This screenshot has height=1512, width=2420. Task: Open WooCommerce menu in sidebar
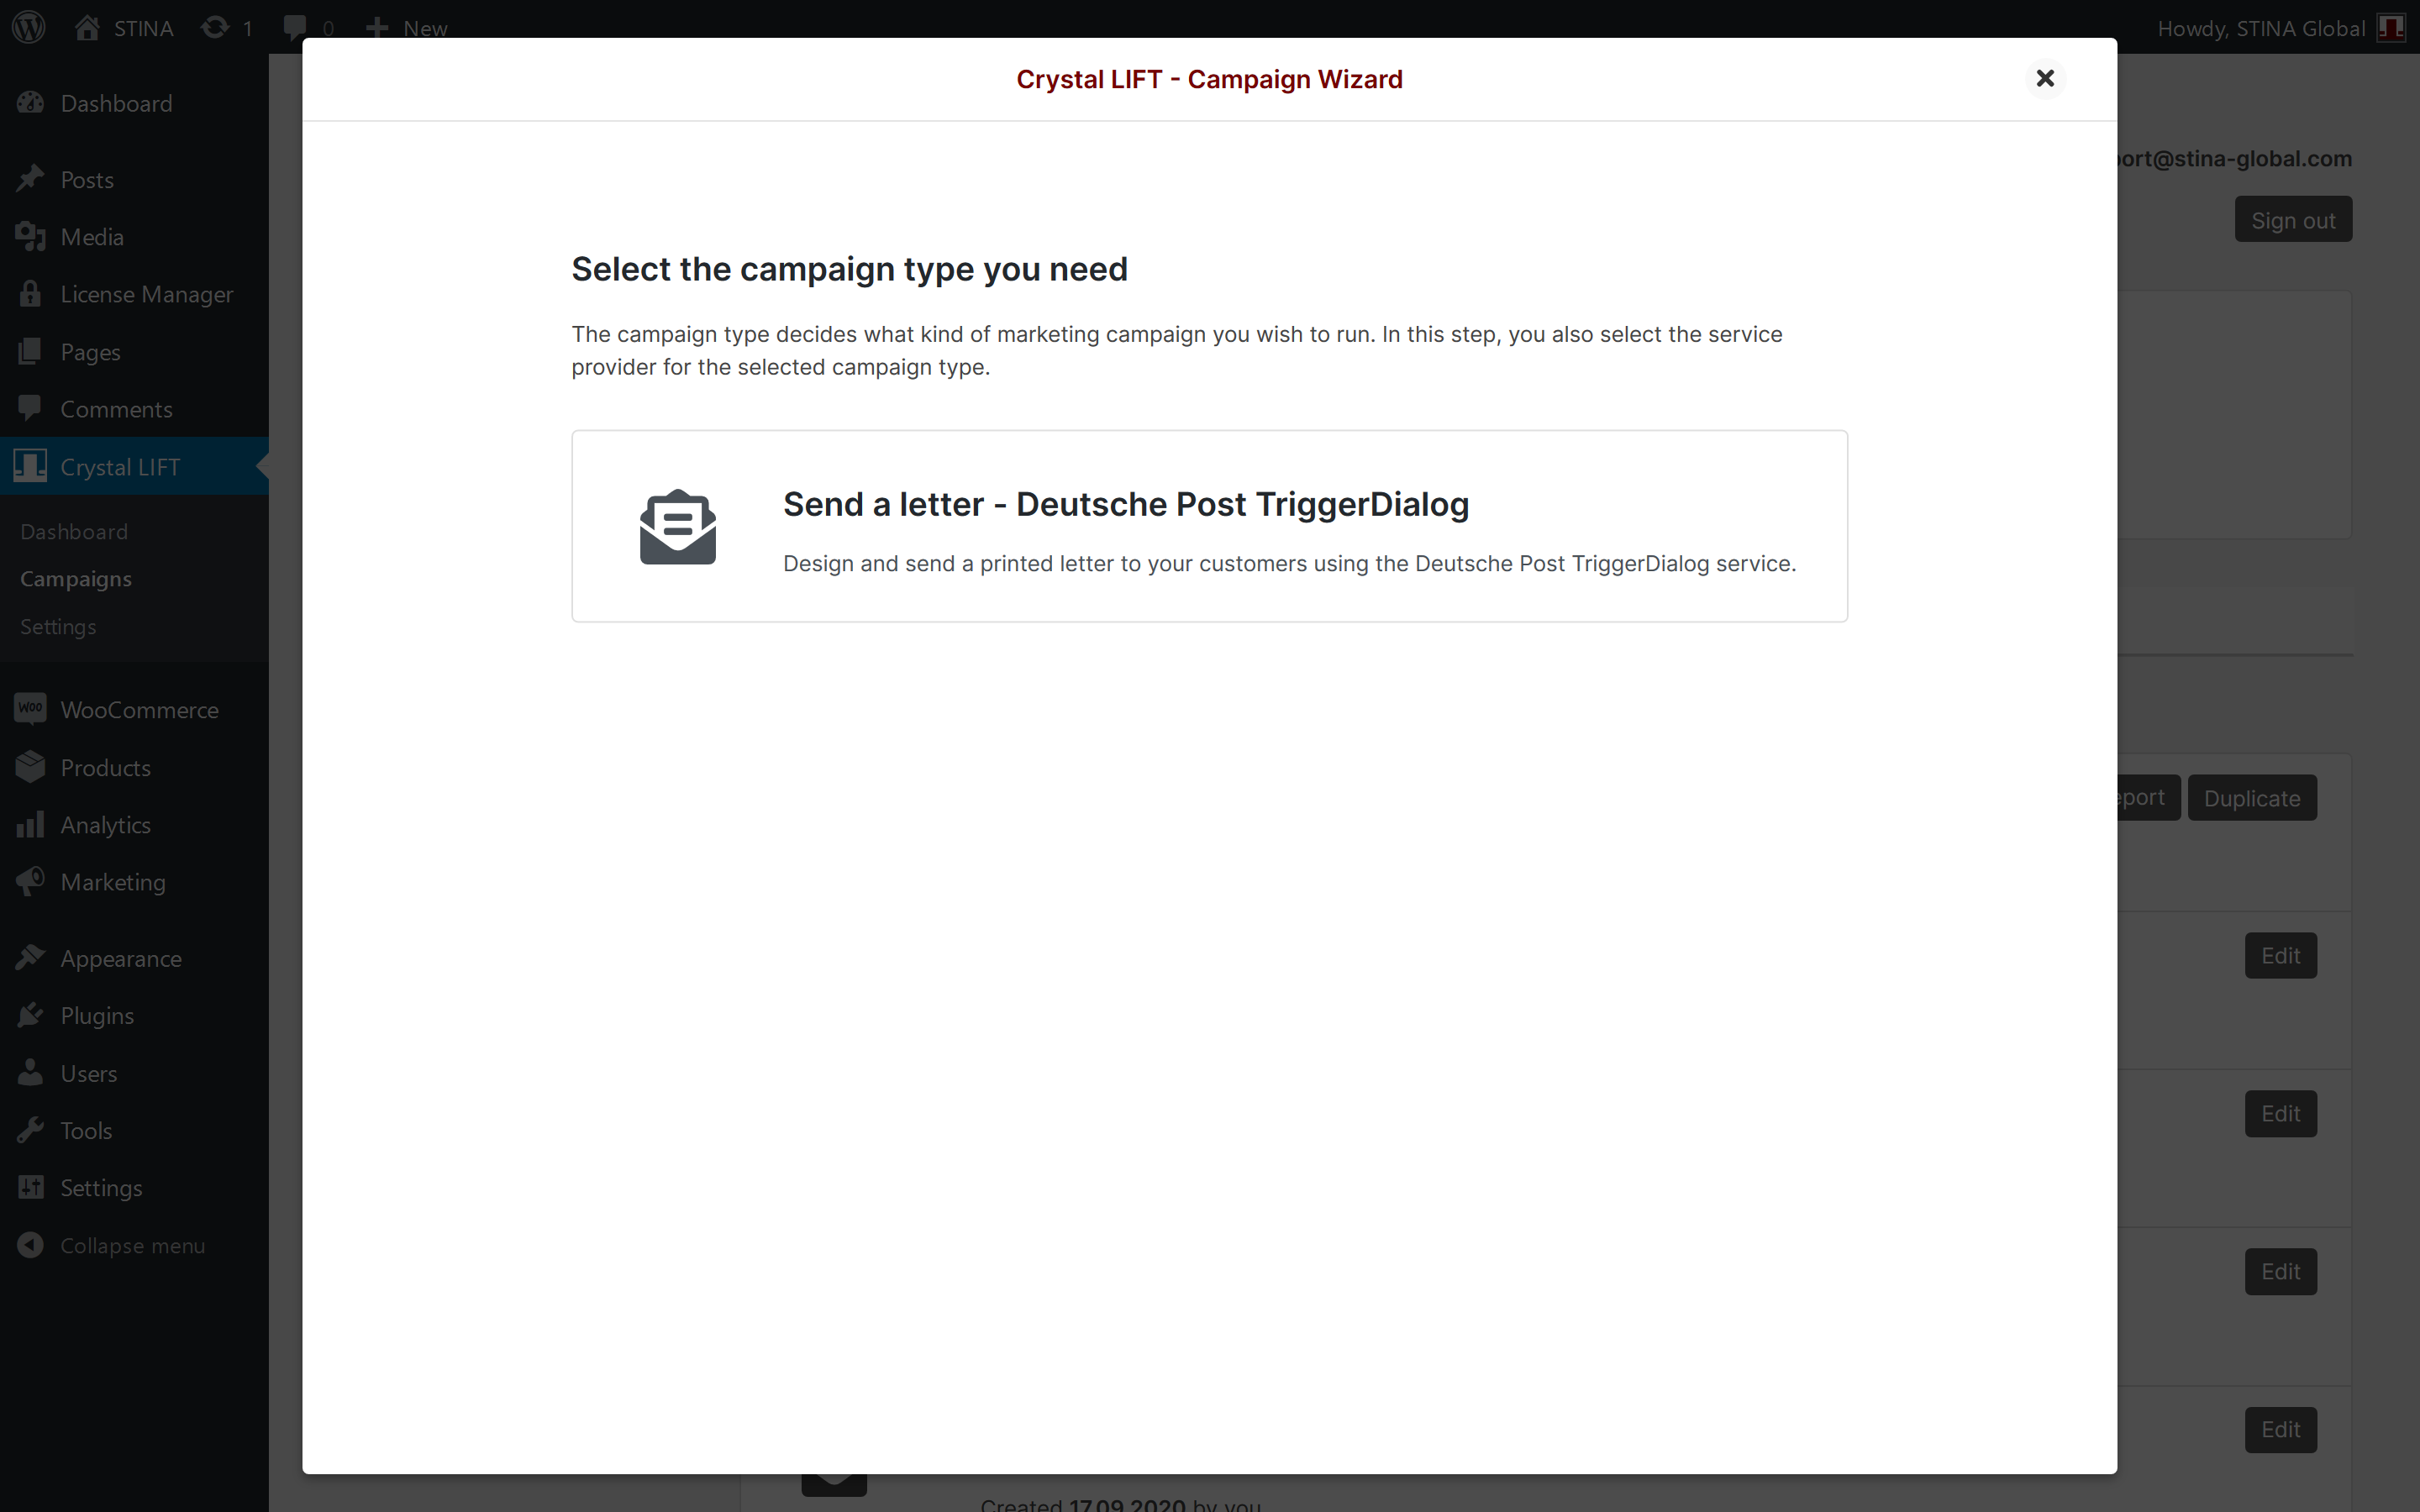(138, 710)
